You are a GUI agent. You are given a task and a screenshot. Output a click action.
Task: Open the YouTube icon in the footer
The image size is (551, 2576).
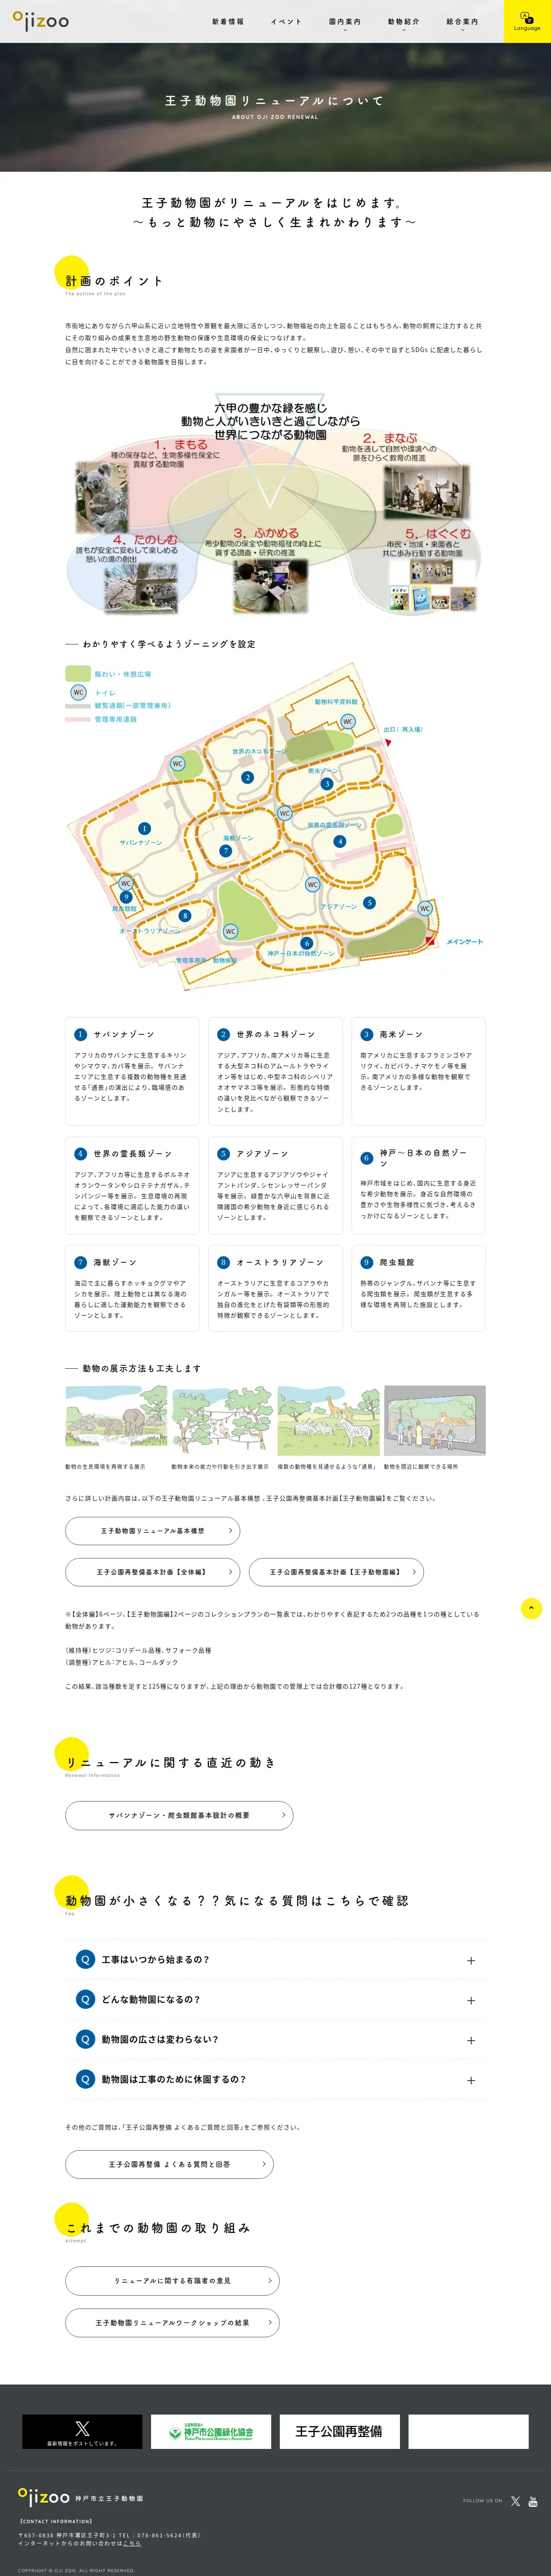533,2500
